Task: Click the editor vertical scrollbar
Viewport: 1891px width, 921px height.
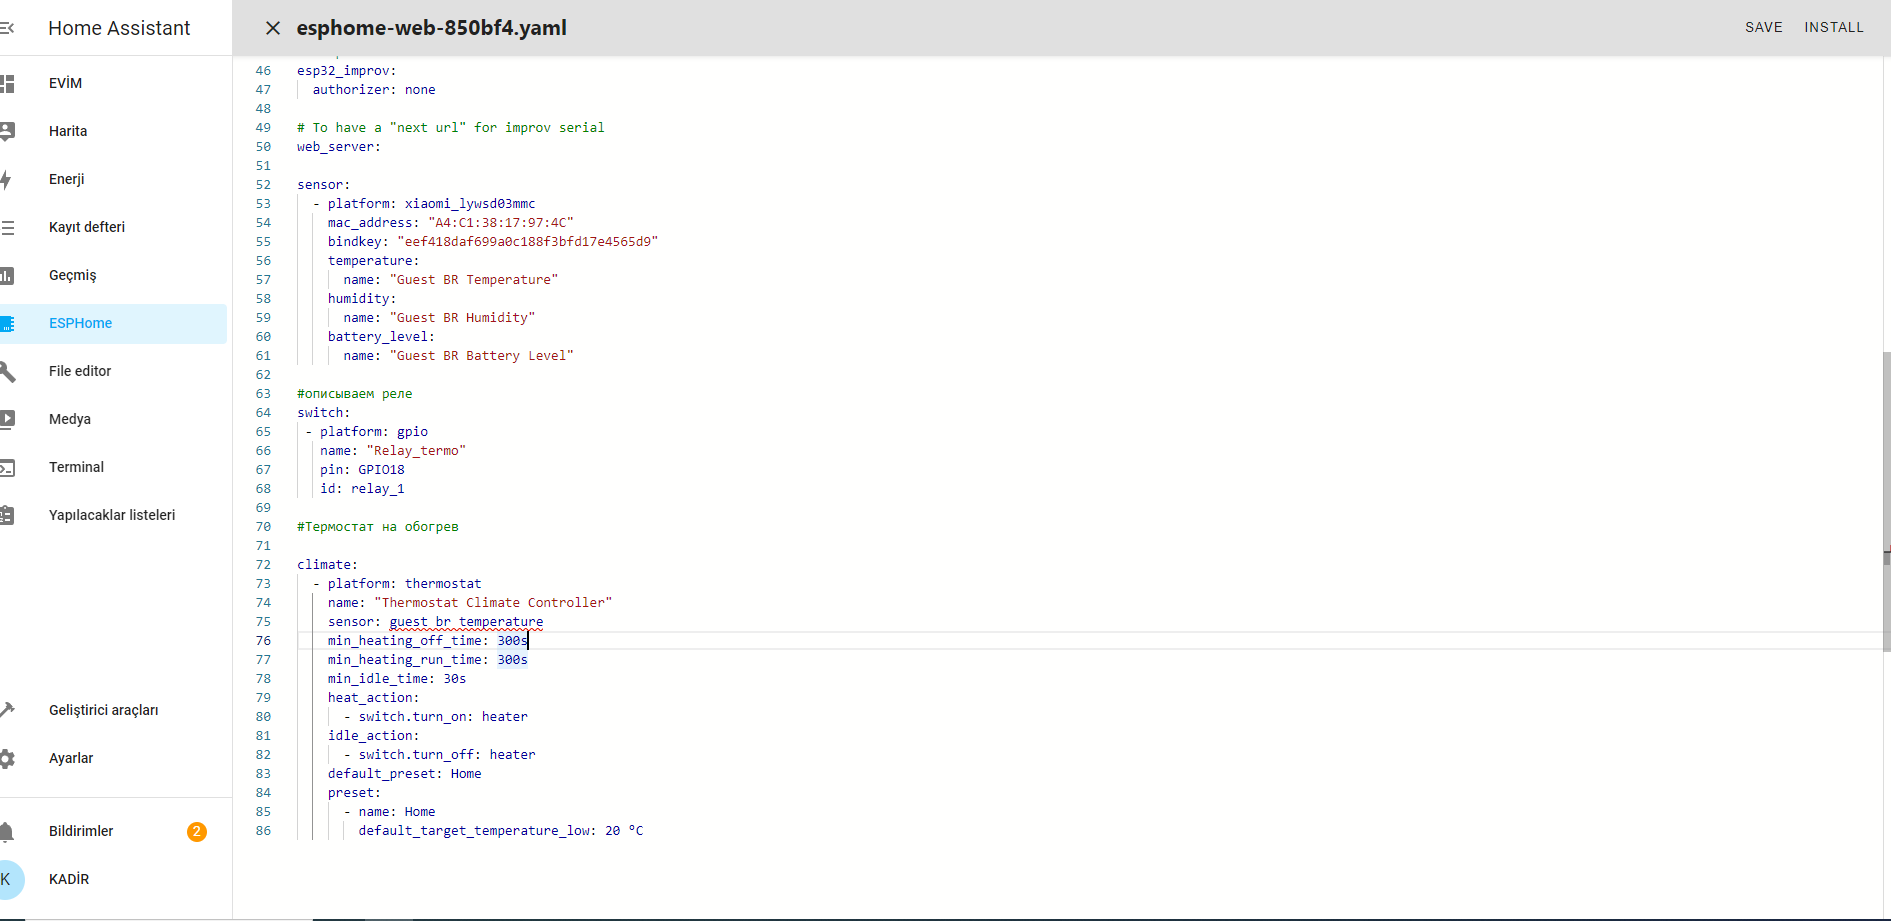Action: click(1886, 500)
